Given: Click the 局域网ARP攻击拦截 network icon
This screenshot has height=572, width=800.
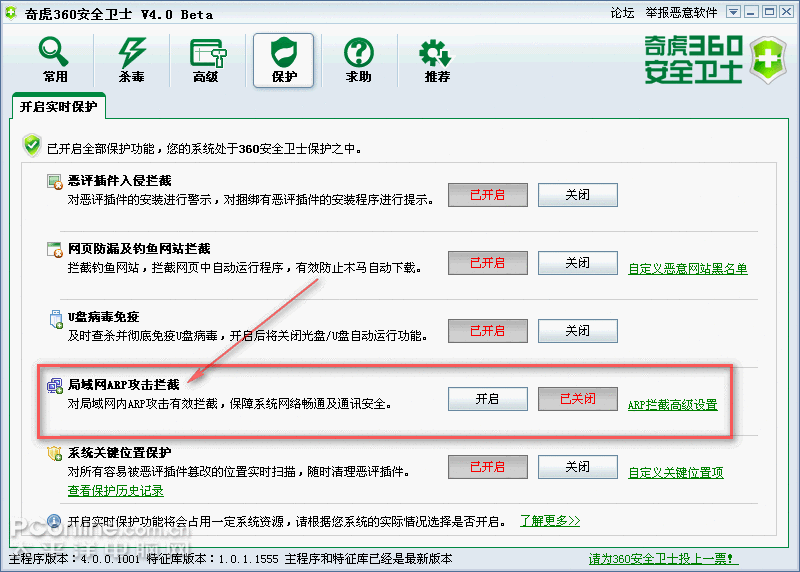Looking at the screenshot, I should 55,386.
